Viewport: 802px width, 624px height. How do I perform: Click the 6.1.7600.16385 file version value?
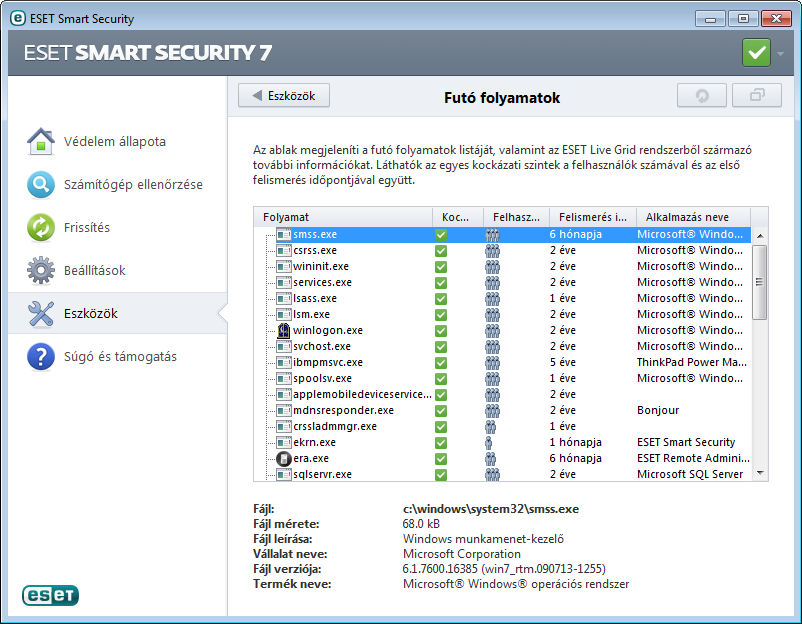(x=504, y=569)
